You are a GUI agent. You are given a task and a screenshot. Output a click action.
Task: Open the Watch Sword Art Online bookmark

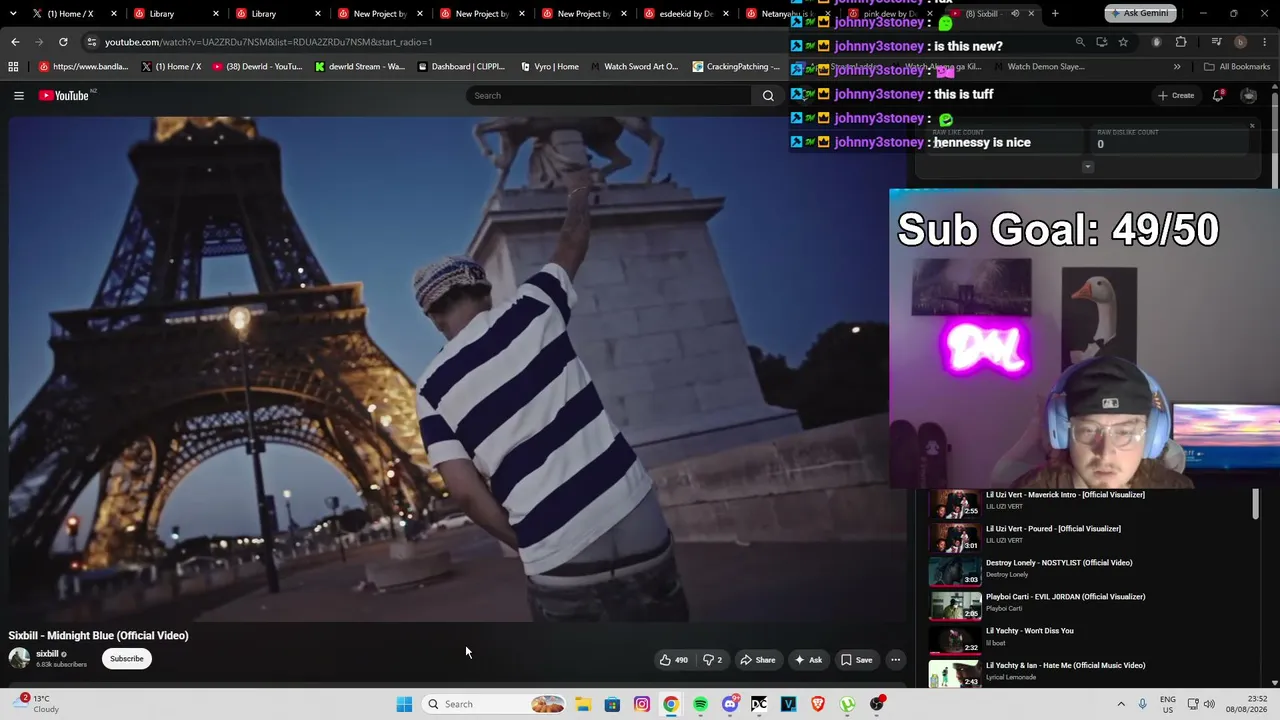pyautogui.click(x=634, y=67)
